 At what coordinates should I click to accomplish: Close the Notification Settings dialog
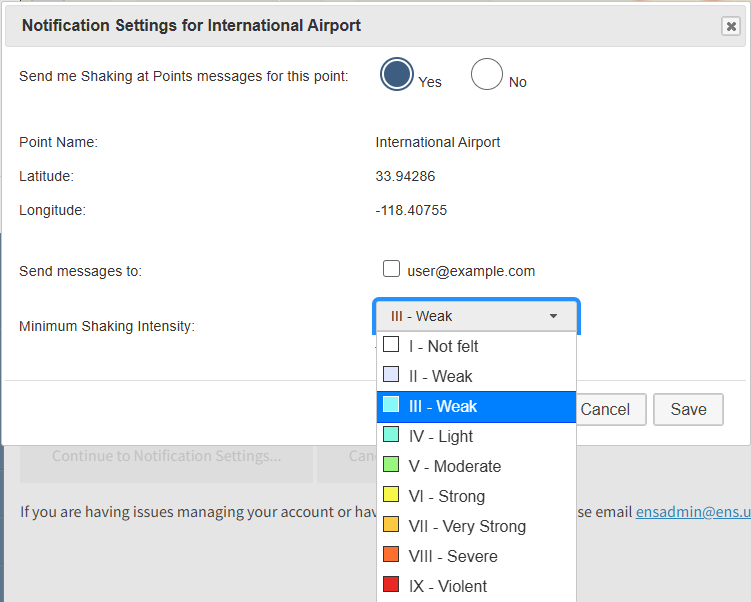[731, 26]
